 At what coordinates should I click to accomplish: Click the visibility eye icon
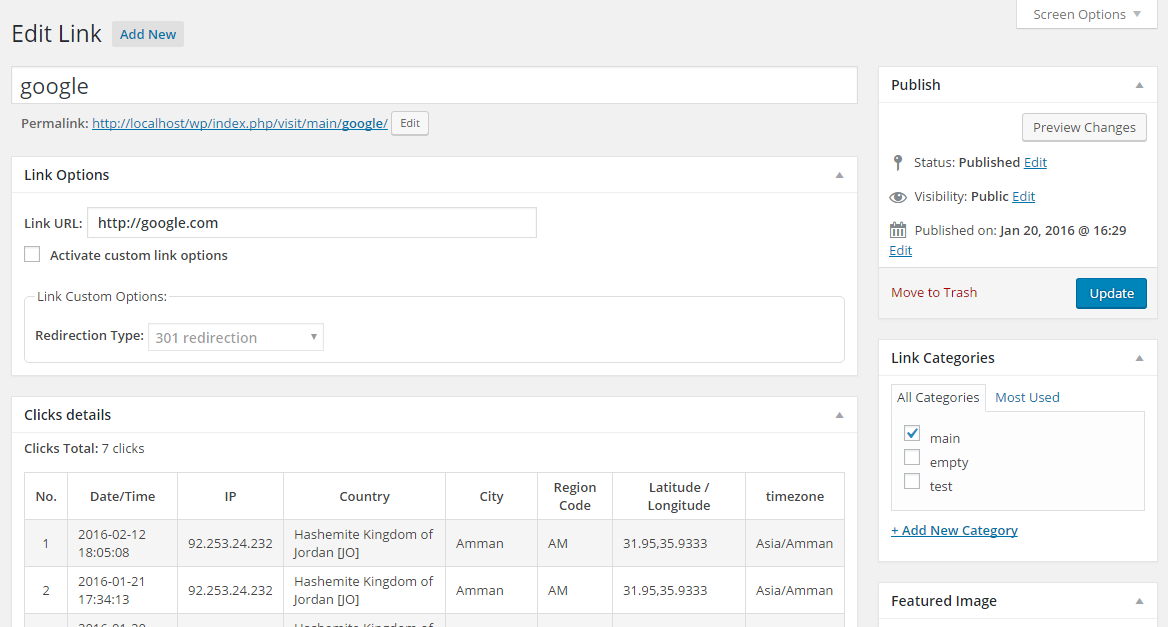[x=898, y=197]
